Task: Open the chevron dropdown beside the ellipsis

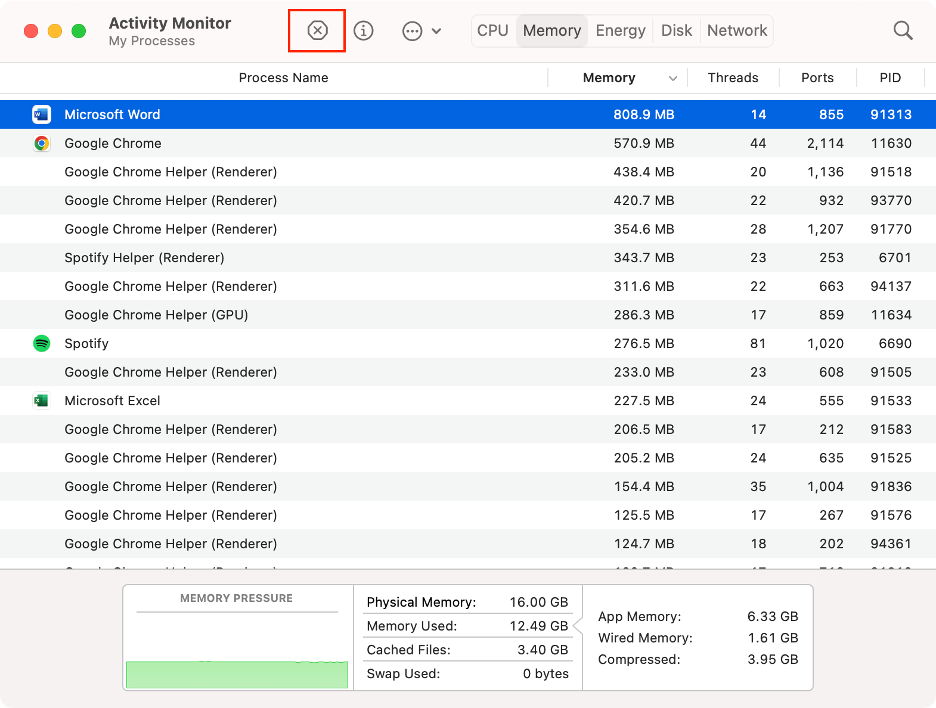Action: (436, 30)
